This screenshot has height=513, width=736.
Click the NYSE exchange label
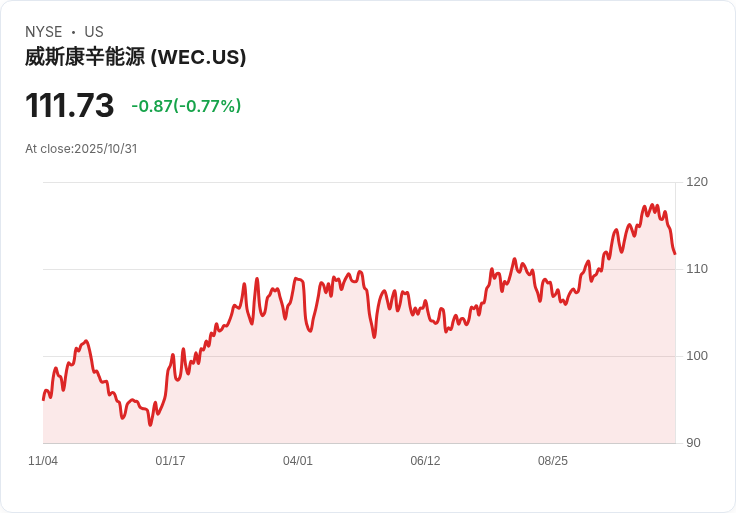click(44, 32)
